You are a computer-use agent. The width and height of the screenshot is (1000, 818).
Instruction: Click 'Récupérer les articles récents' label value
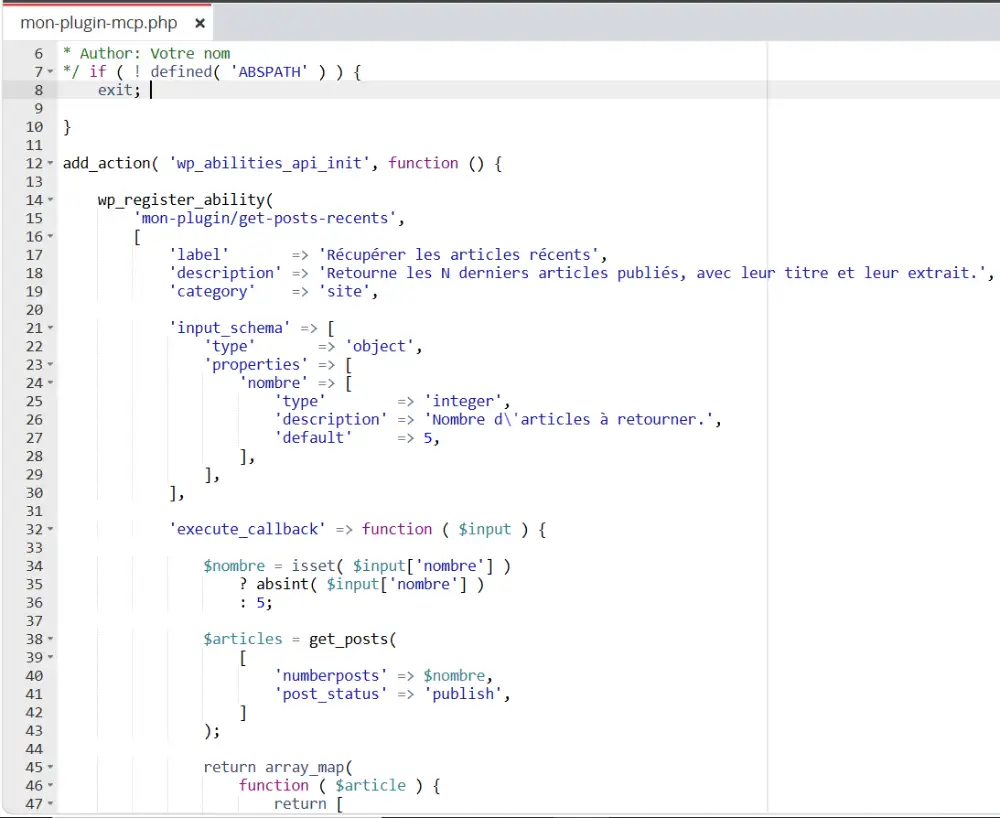(459, 255)
